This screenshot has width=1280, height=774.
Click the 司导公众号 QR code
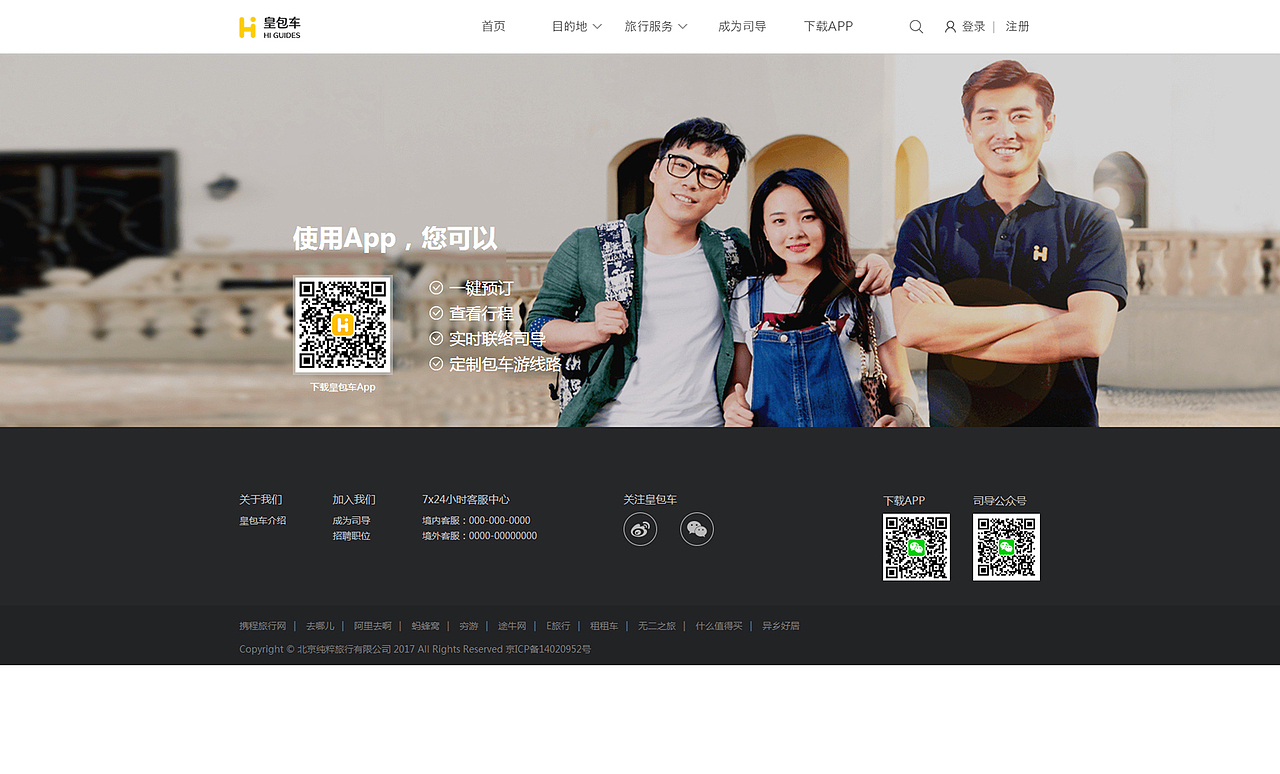(1006, 547)
